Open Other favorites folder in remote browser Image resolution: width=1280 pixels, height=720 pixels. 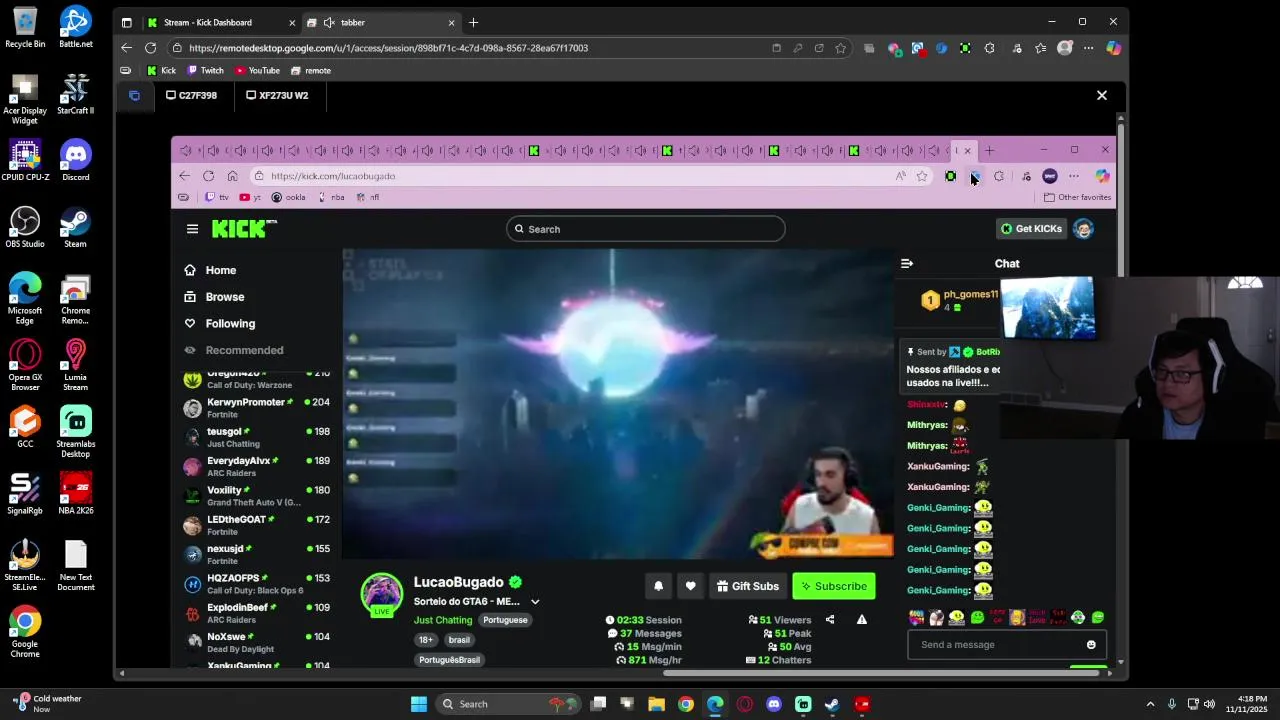[1077, 197]
